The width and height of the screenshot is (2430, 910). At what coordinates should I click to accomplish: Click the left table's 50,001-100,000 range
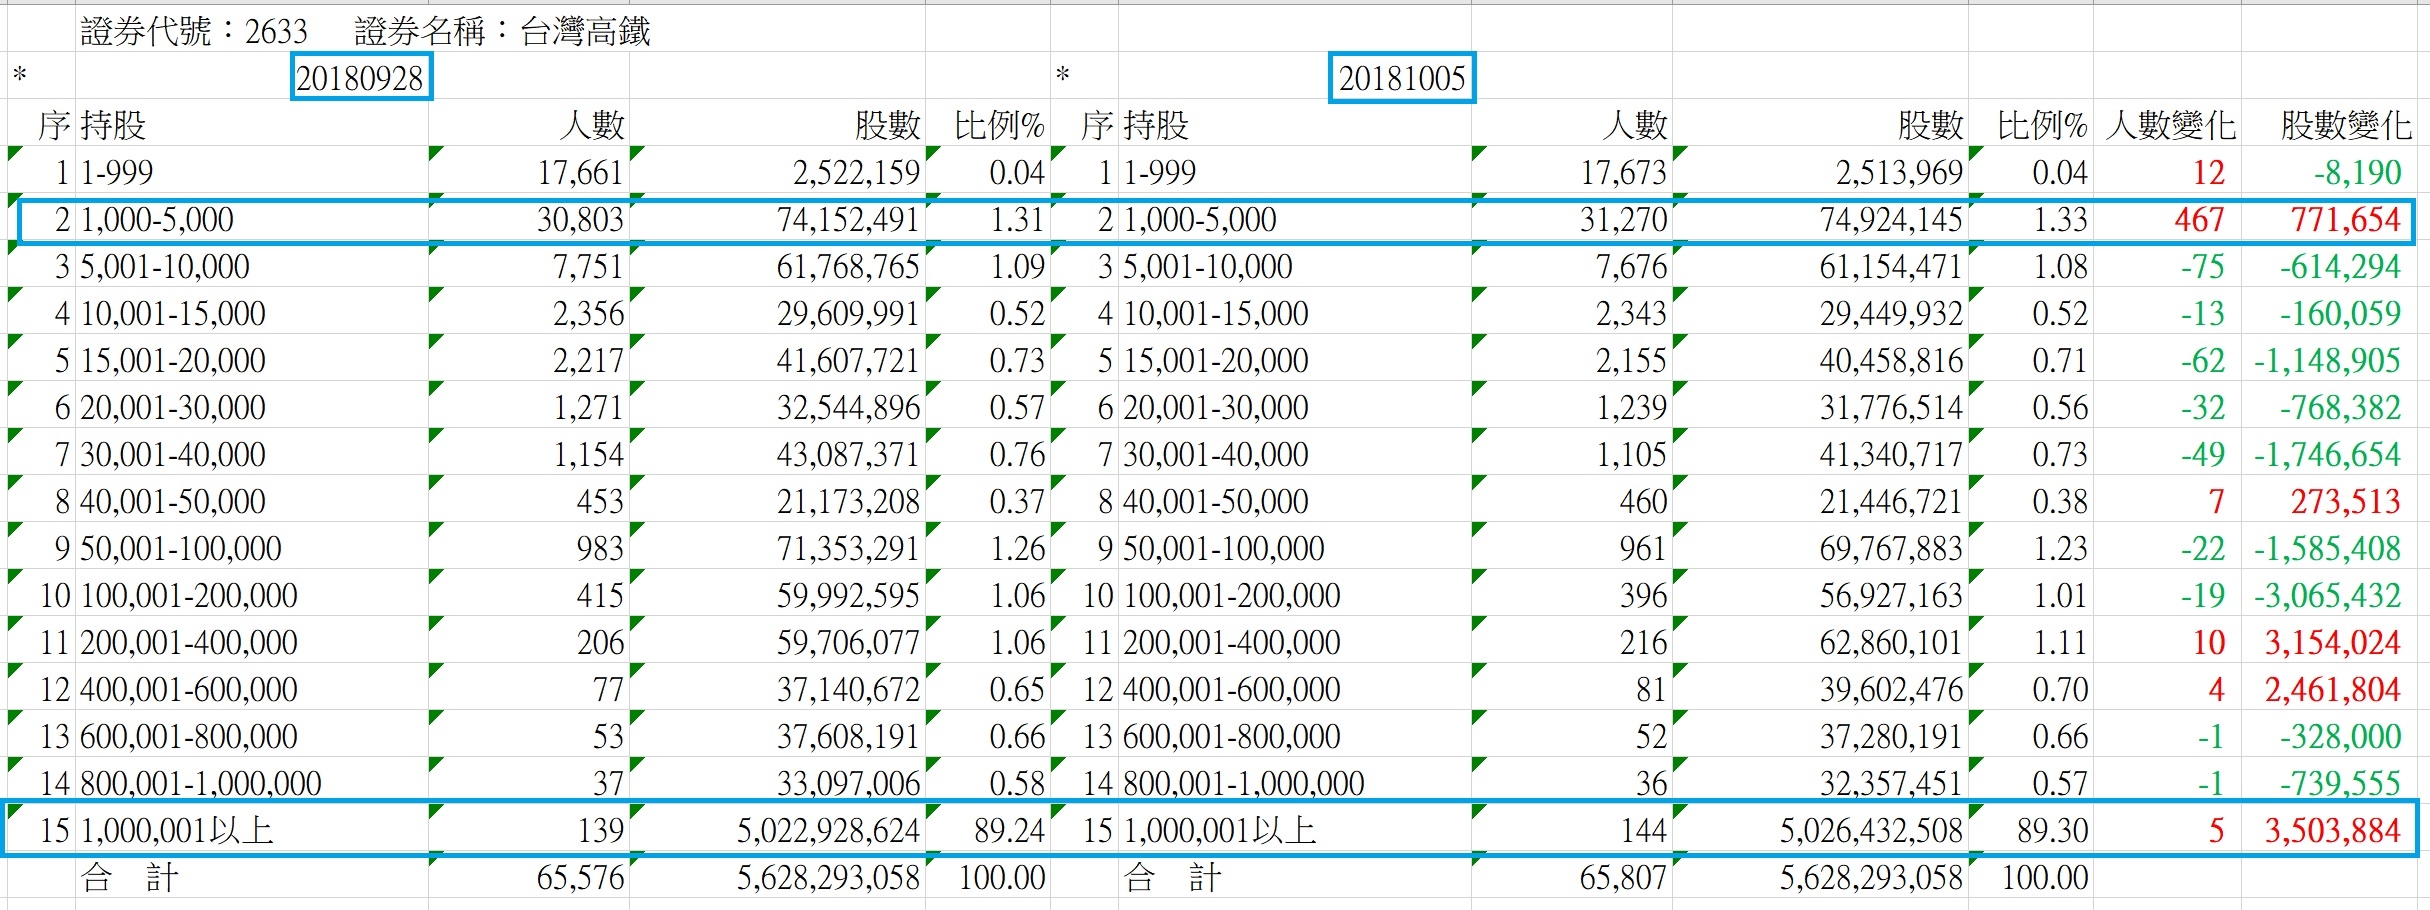click(x=181, y=548)
